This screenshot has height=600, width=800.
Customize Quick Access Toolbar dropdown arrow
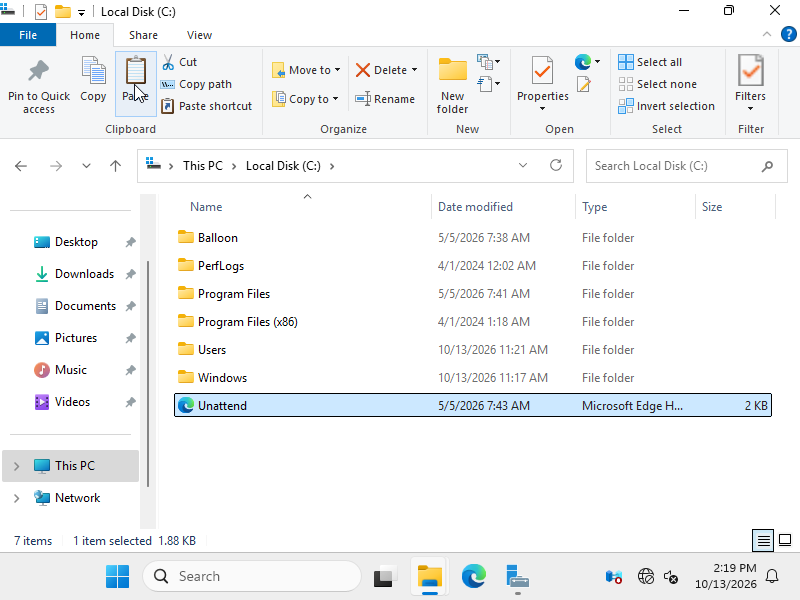point(81,13)
